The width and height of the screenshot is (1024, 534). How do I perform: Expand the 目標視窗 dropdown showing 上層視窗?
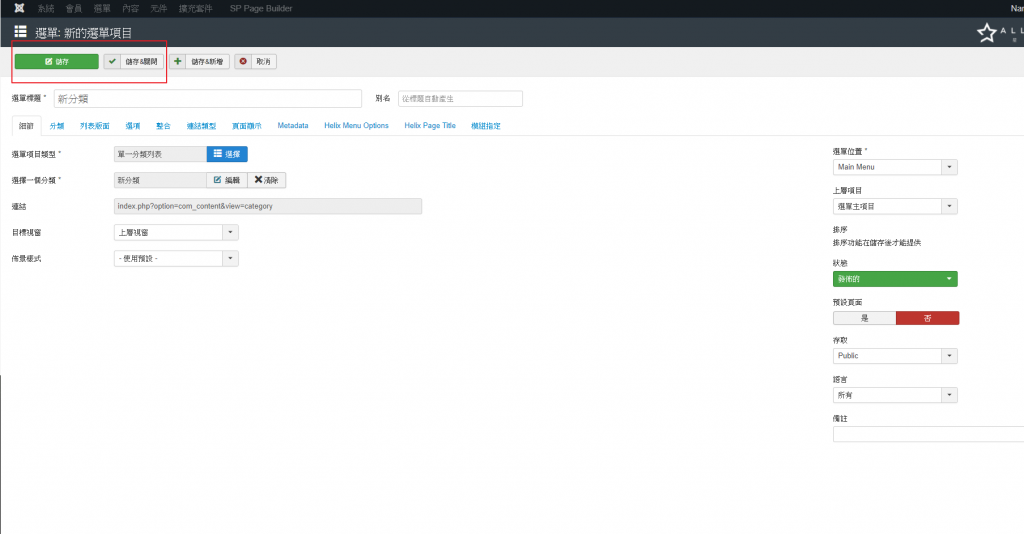(177, 232)
